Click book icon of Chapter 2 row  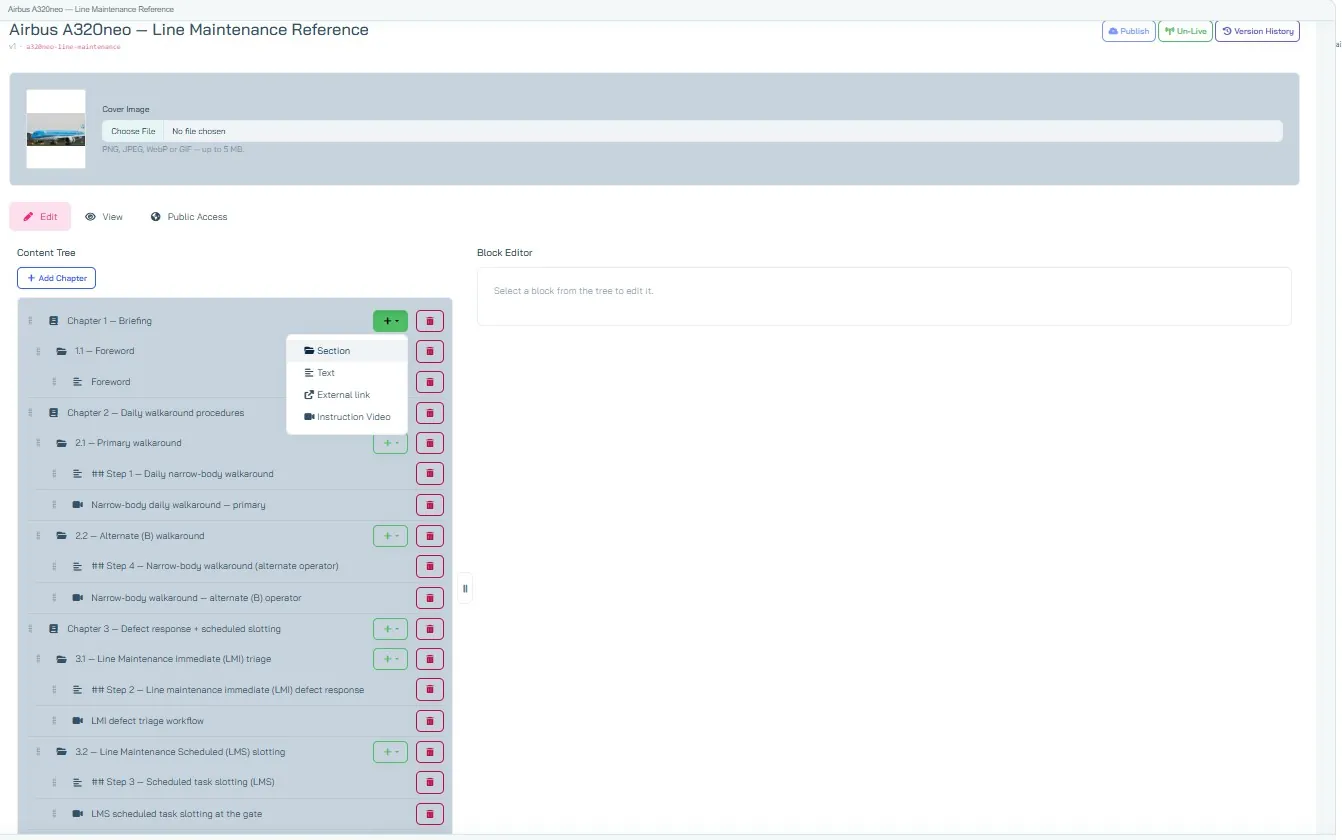coord(54,413)
